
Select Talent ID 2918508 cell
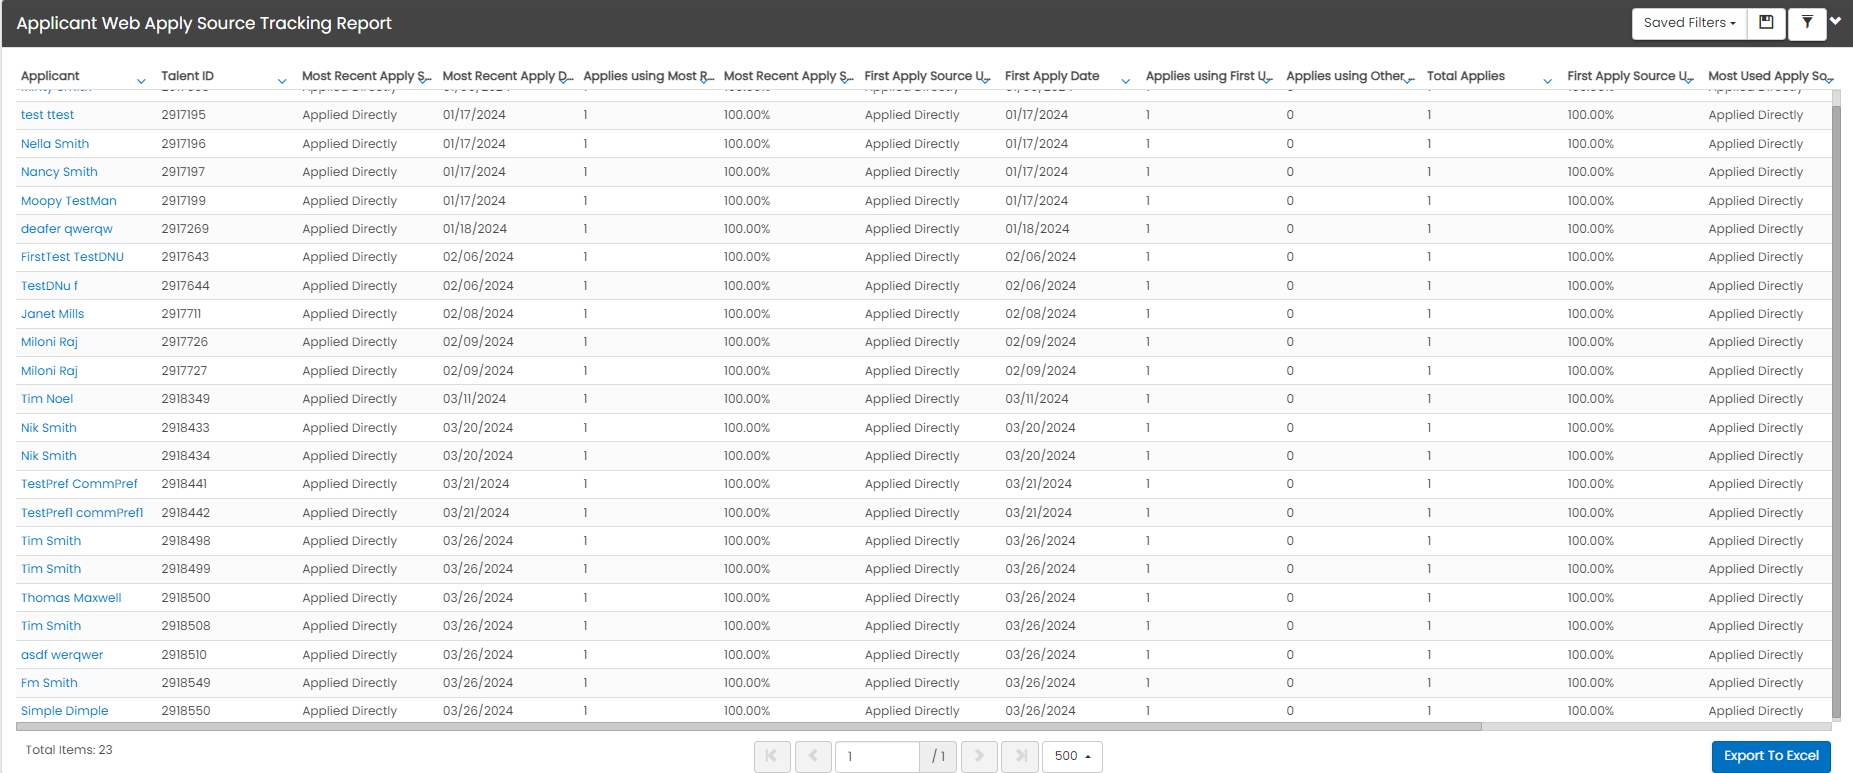point(186,626)
